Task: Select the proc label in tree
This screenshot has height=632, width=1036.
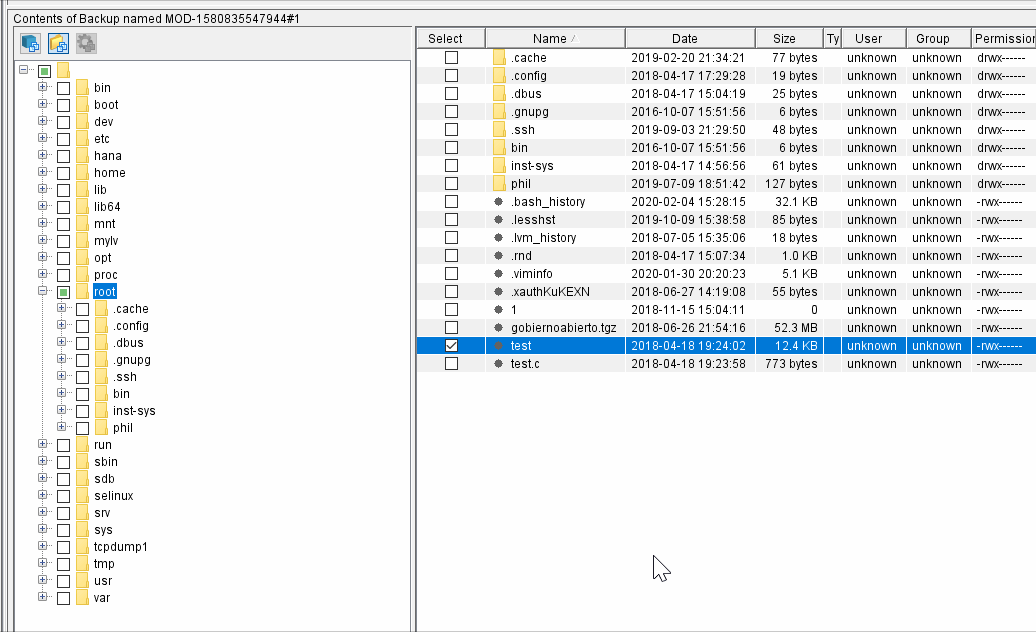Action: point(106,275)
